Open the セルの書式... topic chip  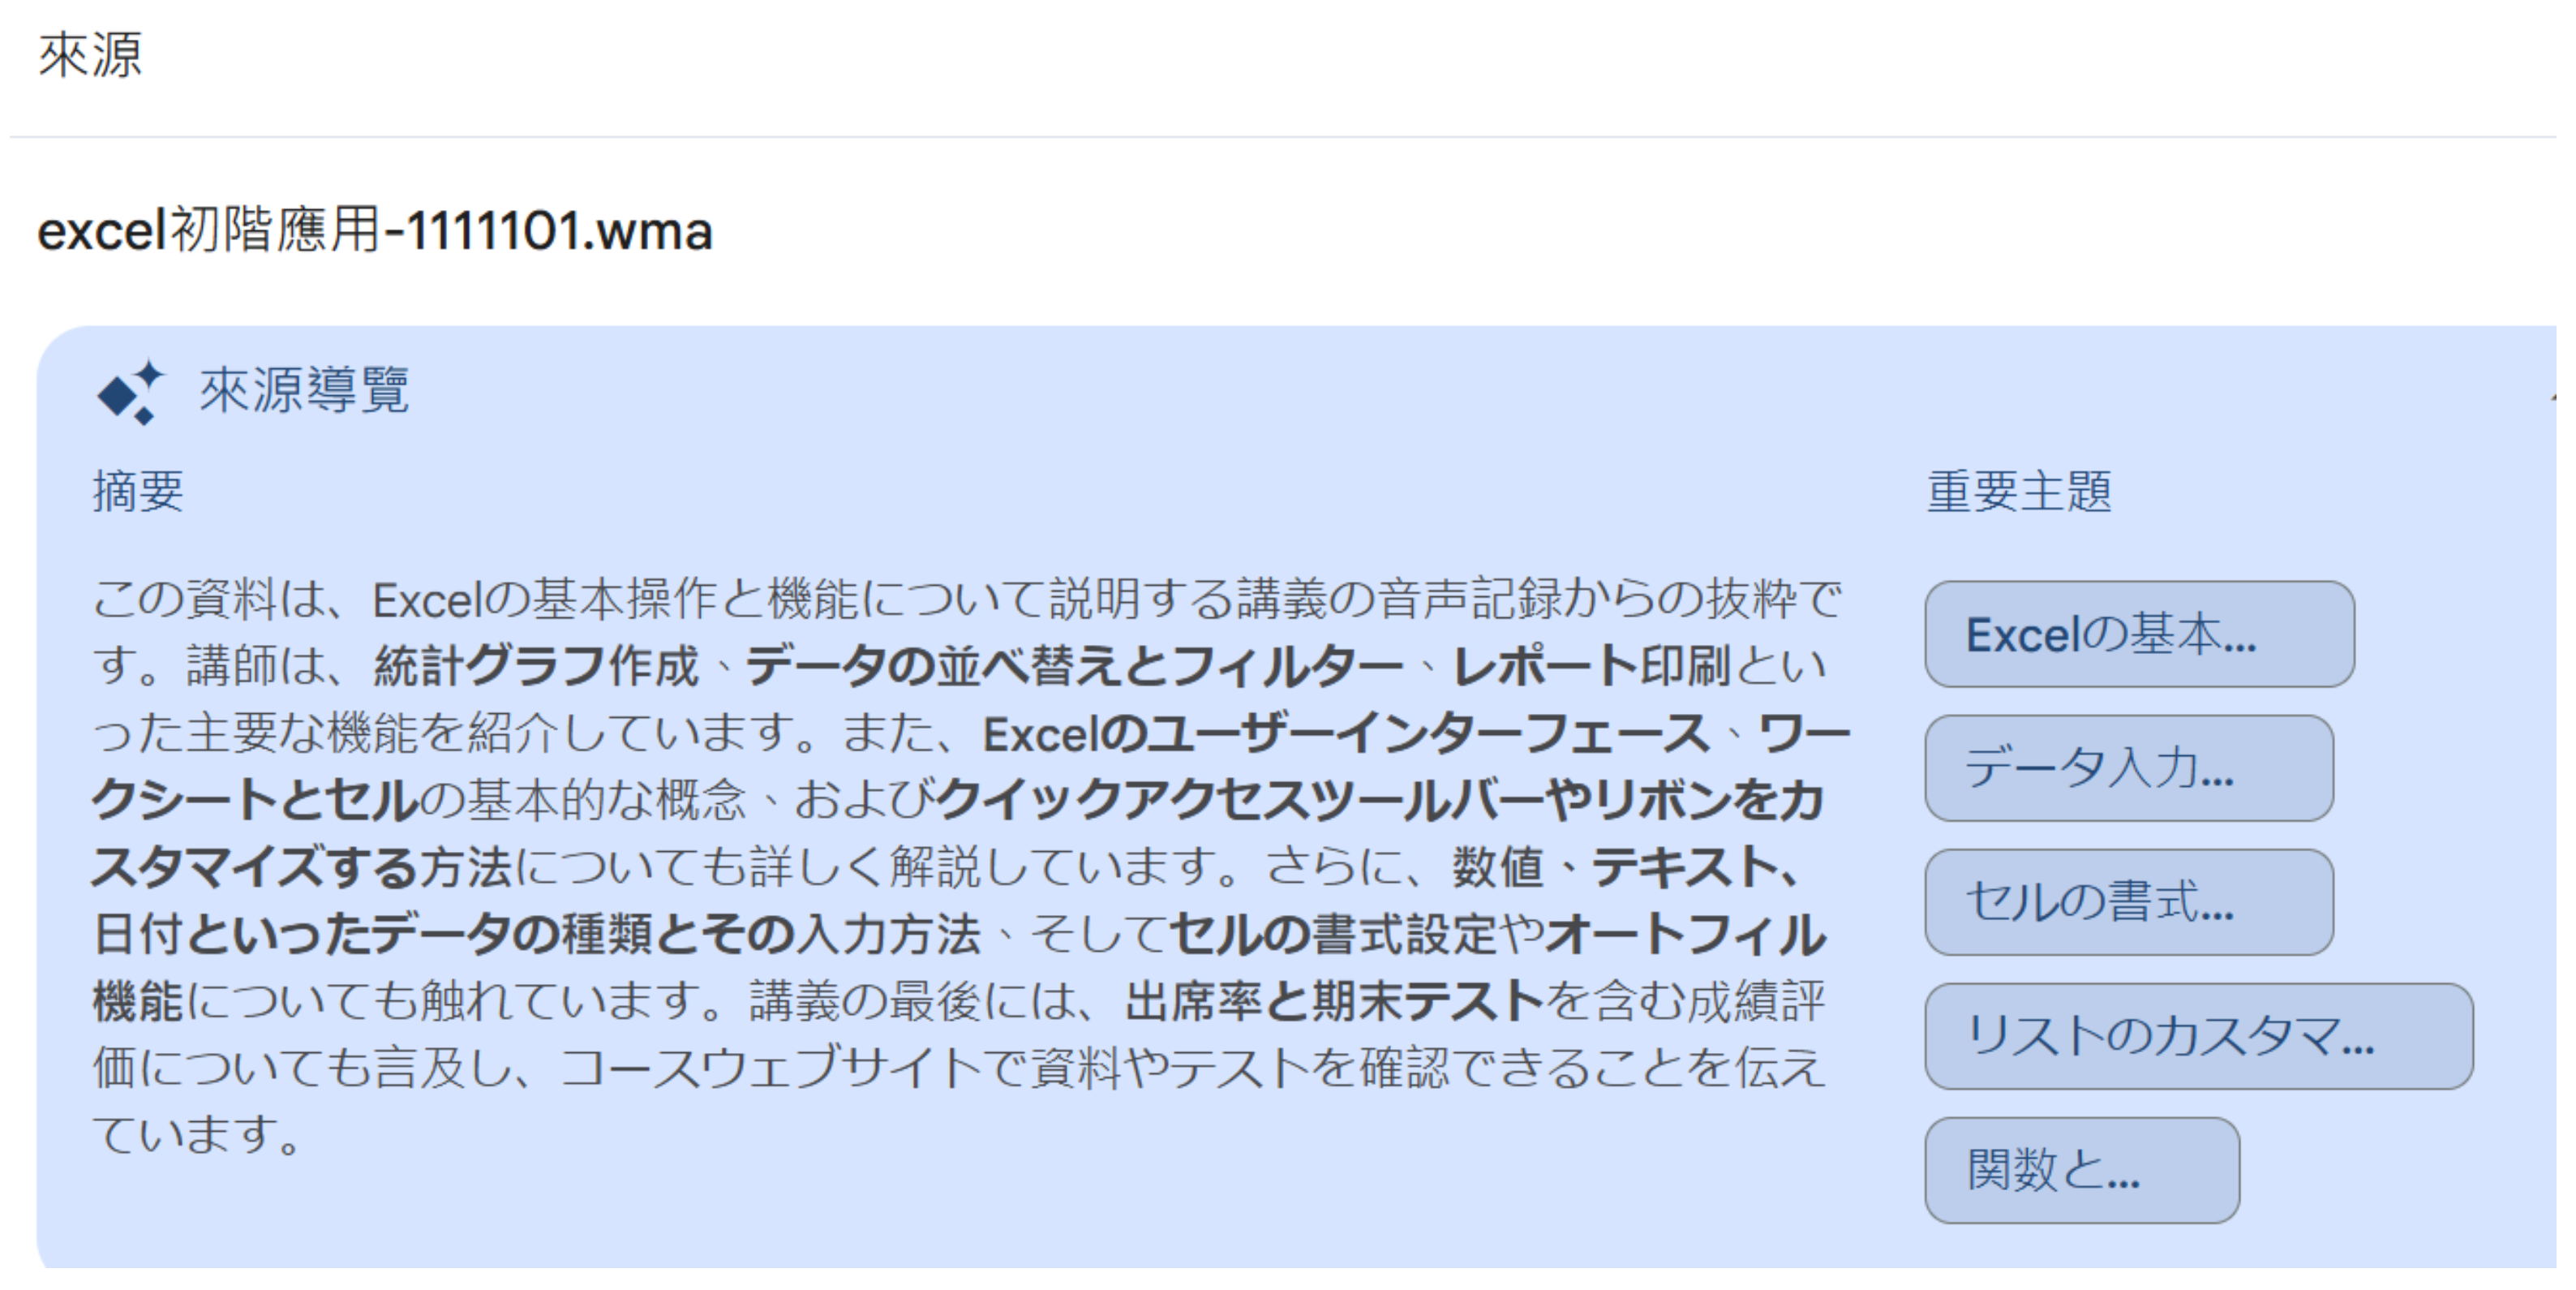(x=2129, y=902)
